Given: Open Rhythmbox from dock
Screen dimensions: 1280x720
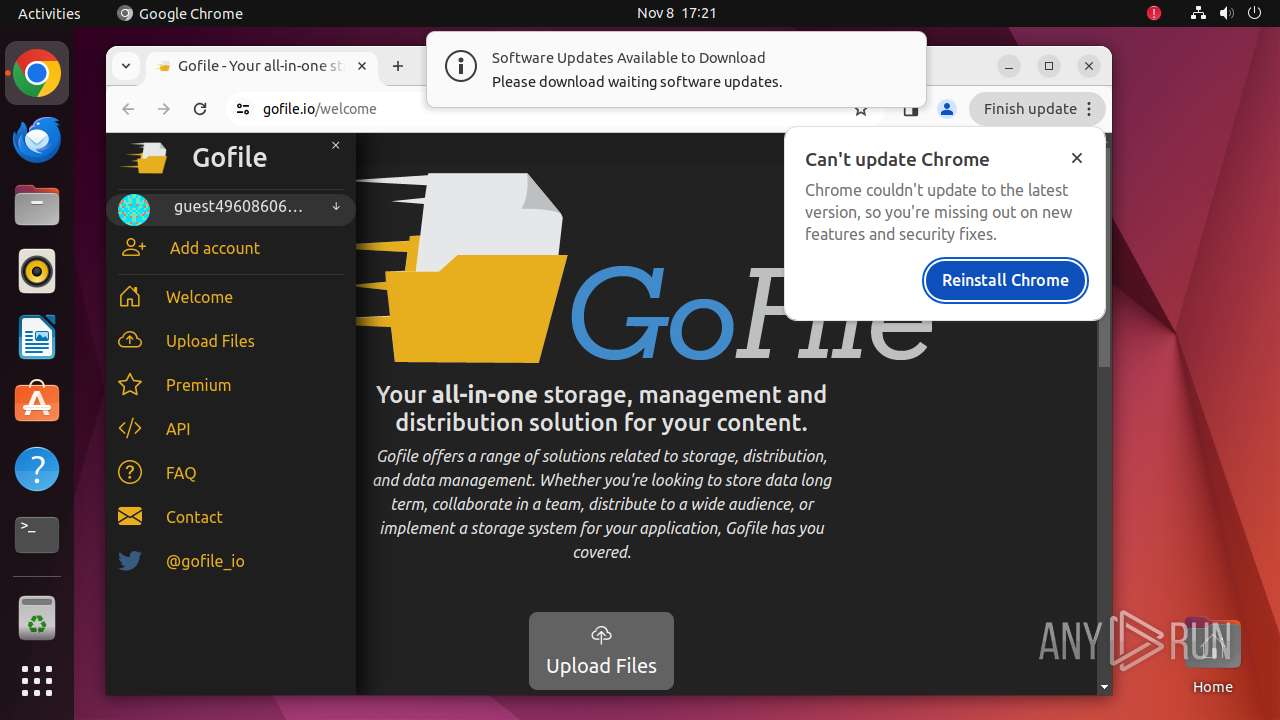Looking at the screenshot, I should click(x=37, y=271).
